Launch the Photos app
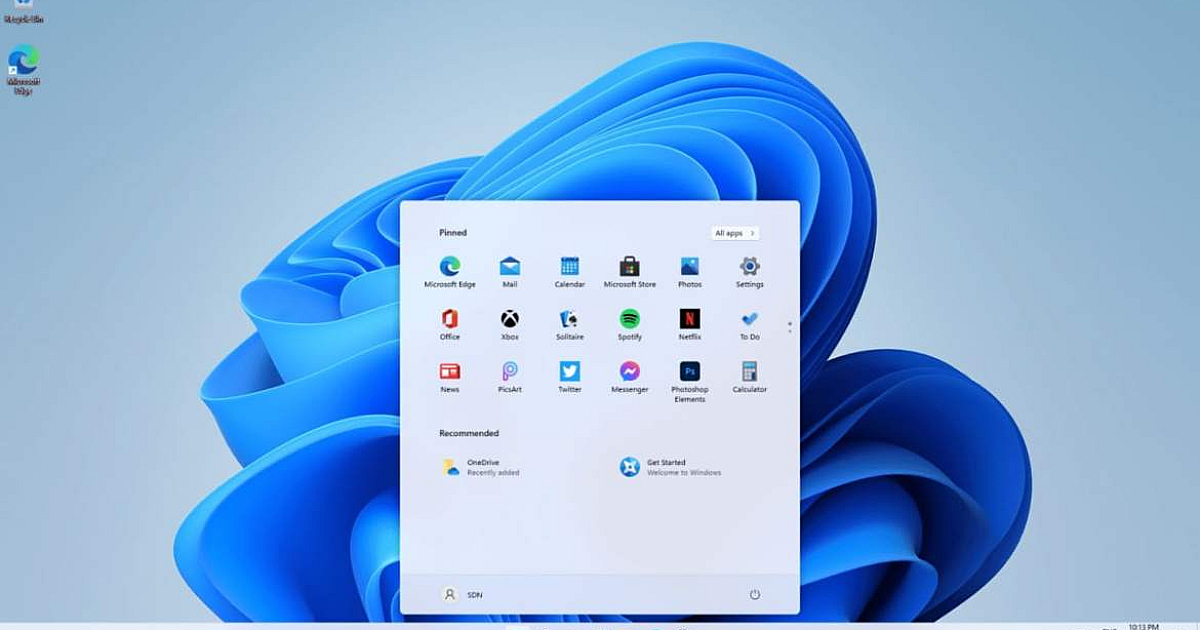 pyautogui.click(x=690, y=271)
